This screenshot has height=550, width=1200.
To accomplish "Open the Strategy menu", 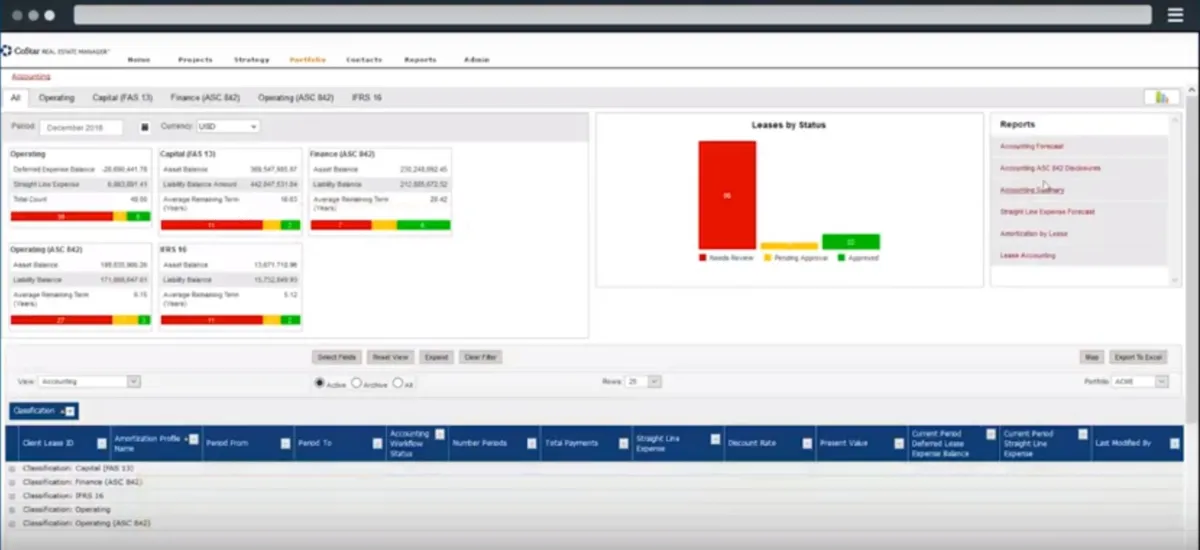I will tap(252, 60).
